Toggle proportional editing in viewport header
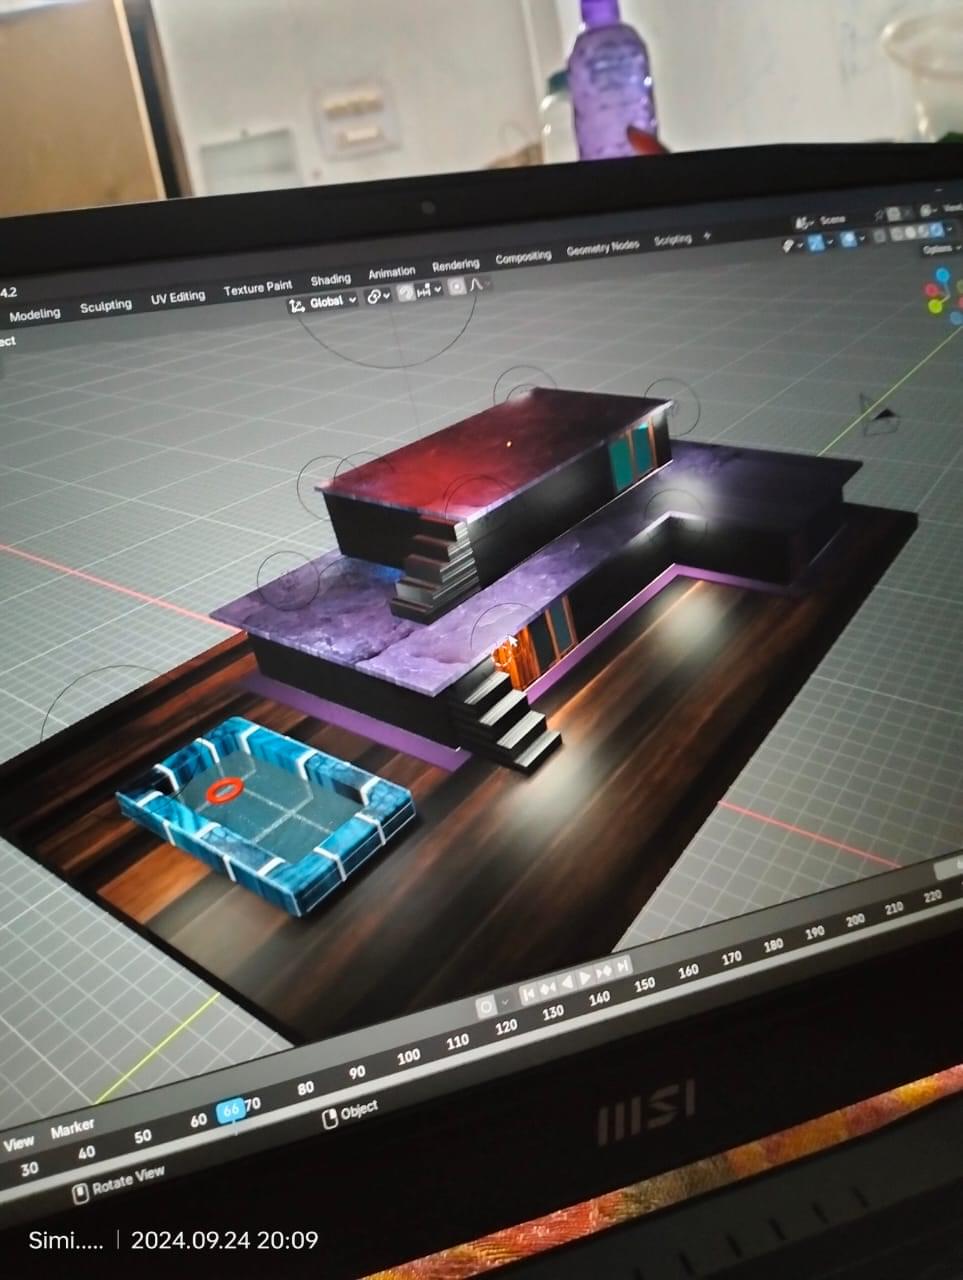This screenshot has height=1280, width=963. point(456,287)
